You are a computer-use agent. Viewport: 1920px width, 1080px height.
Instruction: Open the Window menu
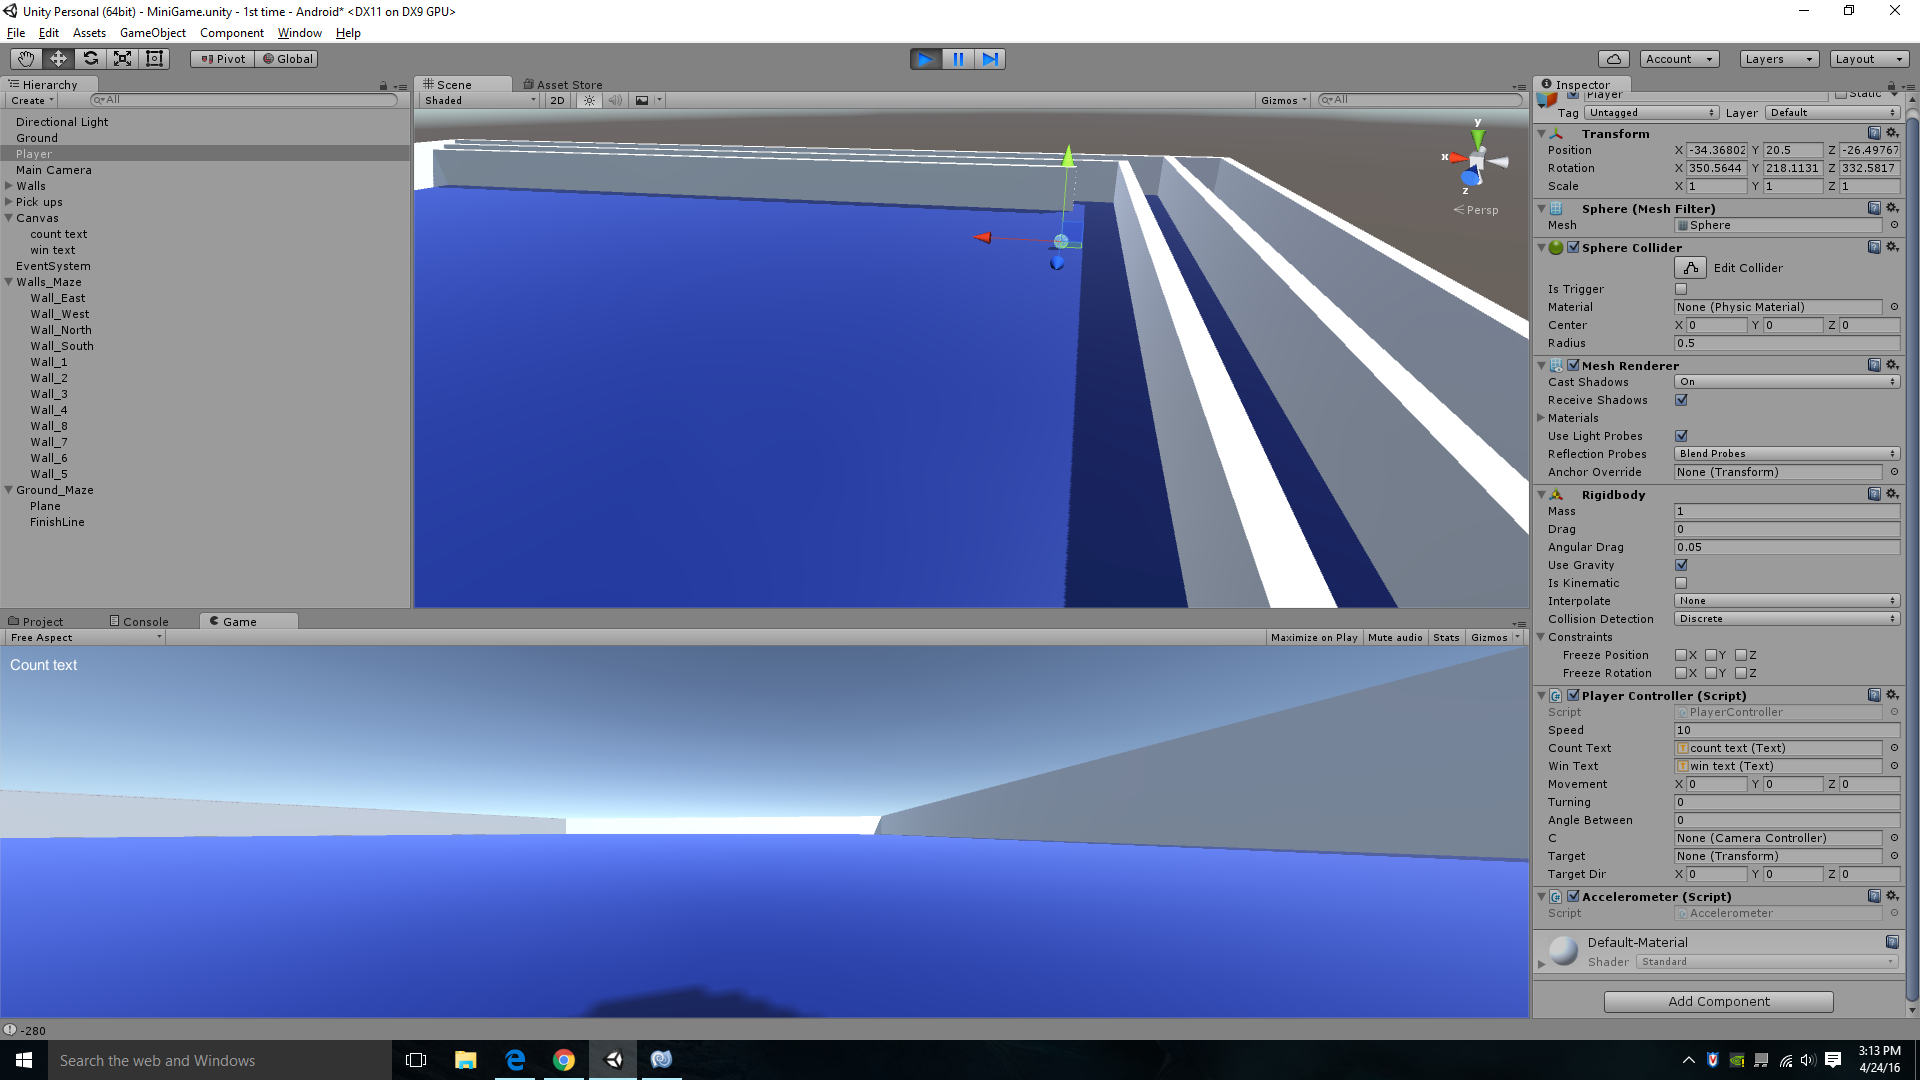coord(300,33)
